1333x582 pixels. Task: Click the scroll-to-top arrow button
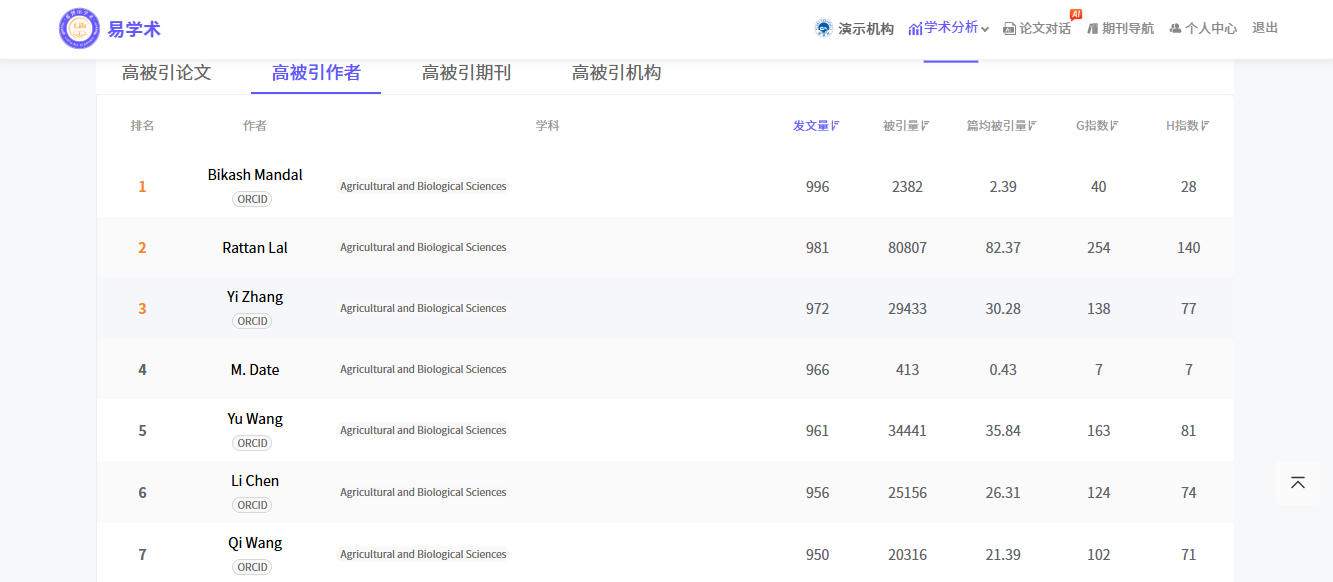tap(1298, 483)
